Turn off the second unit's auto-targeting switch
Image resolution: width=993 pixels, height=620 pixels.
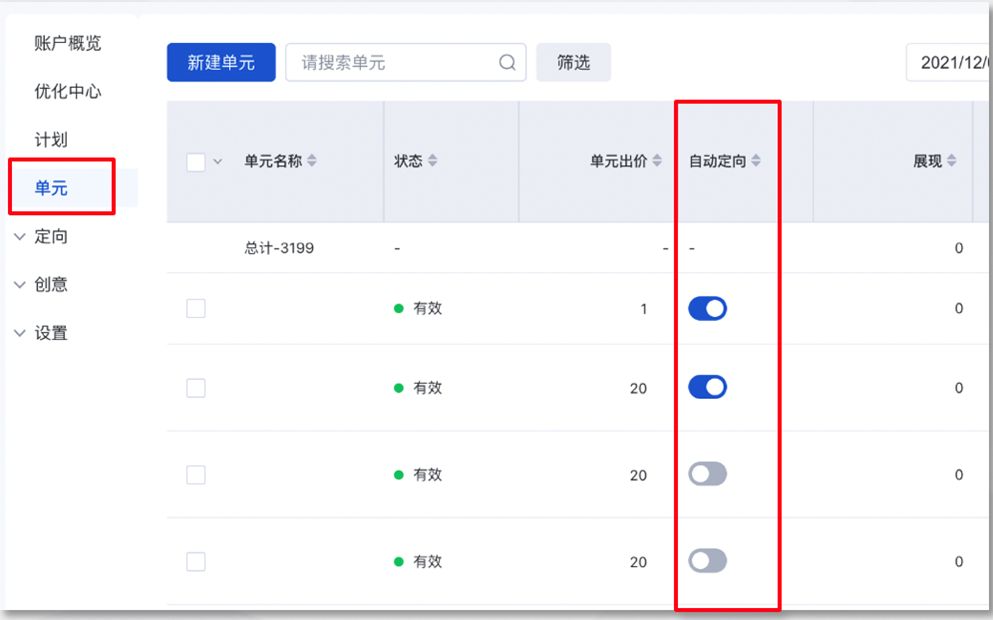[708, 387]
